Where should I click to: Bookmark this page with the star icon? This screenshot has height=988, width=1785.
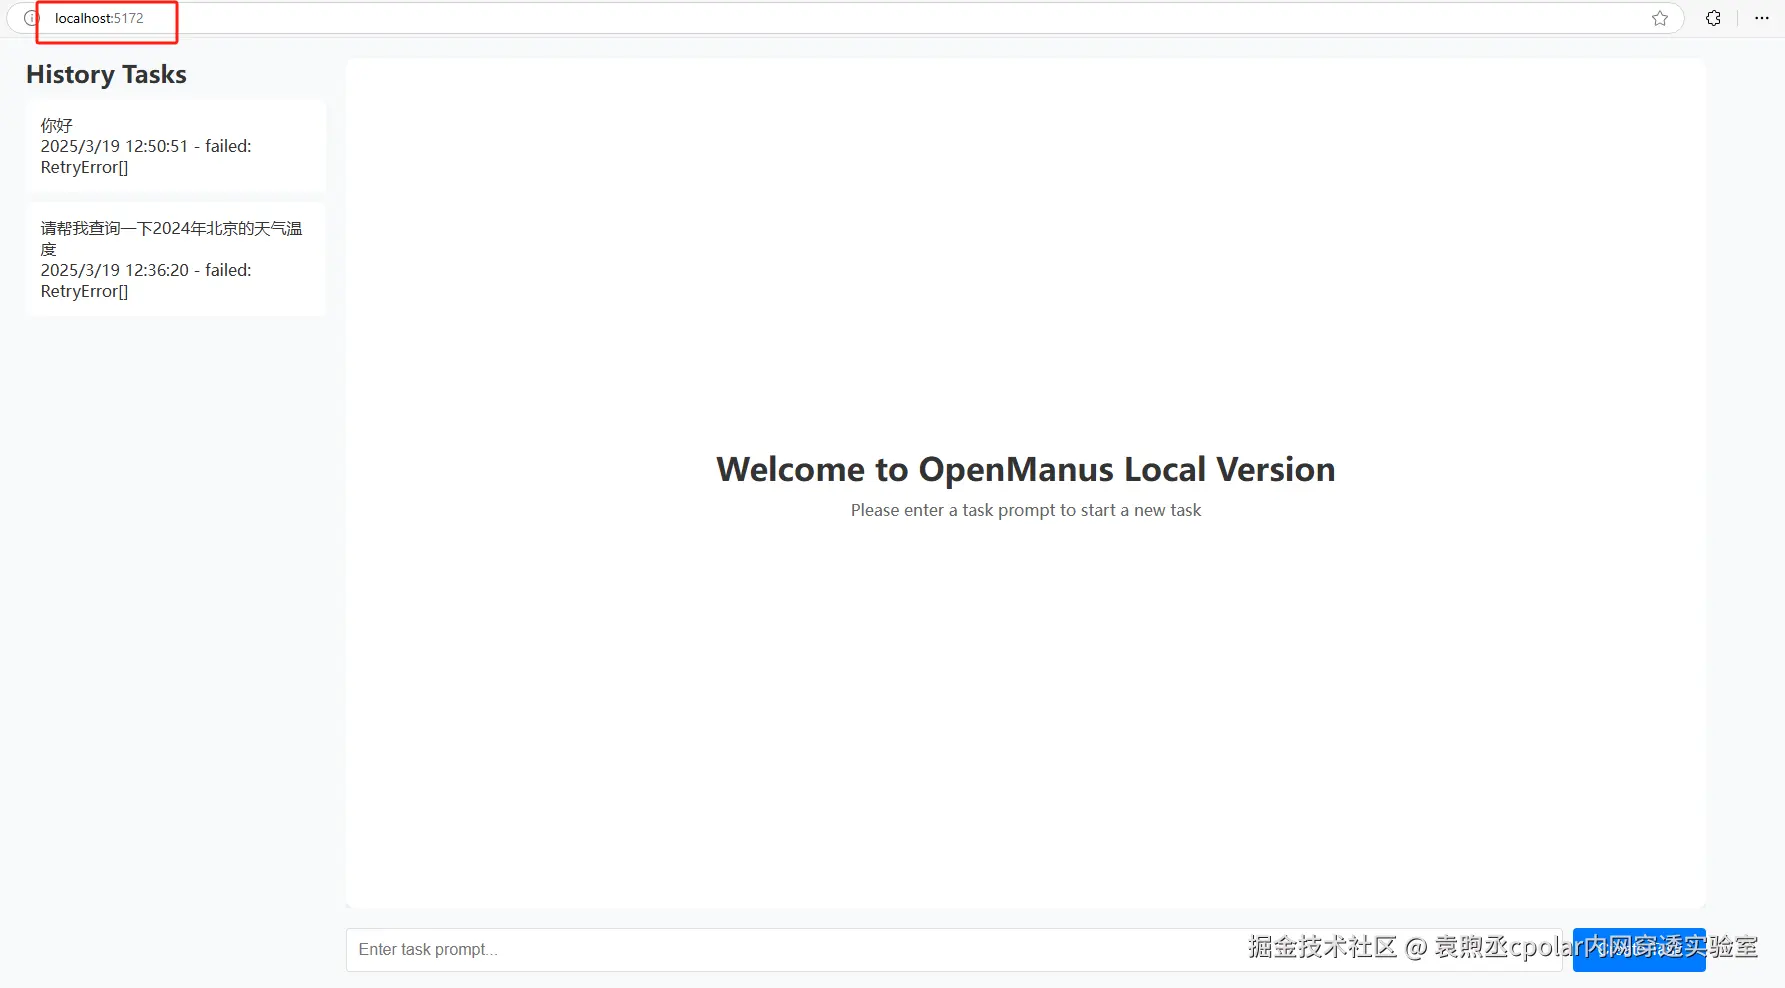1660,18
